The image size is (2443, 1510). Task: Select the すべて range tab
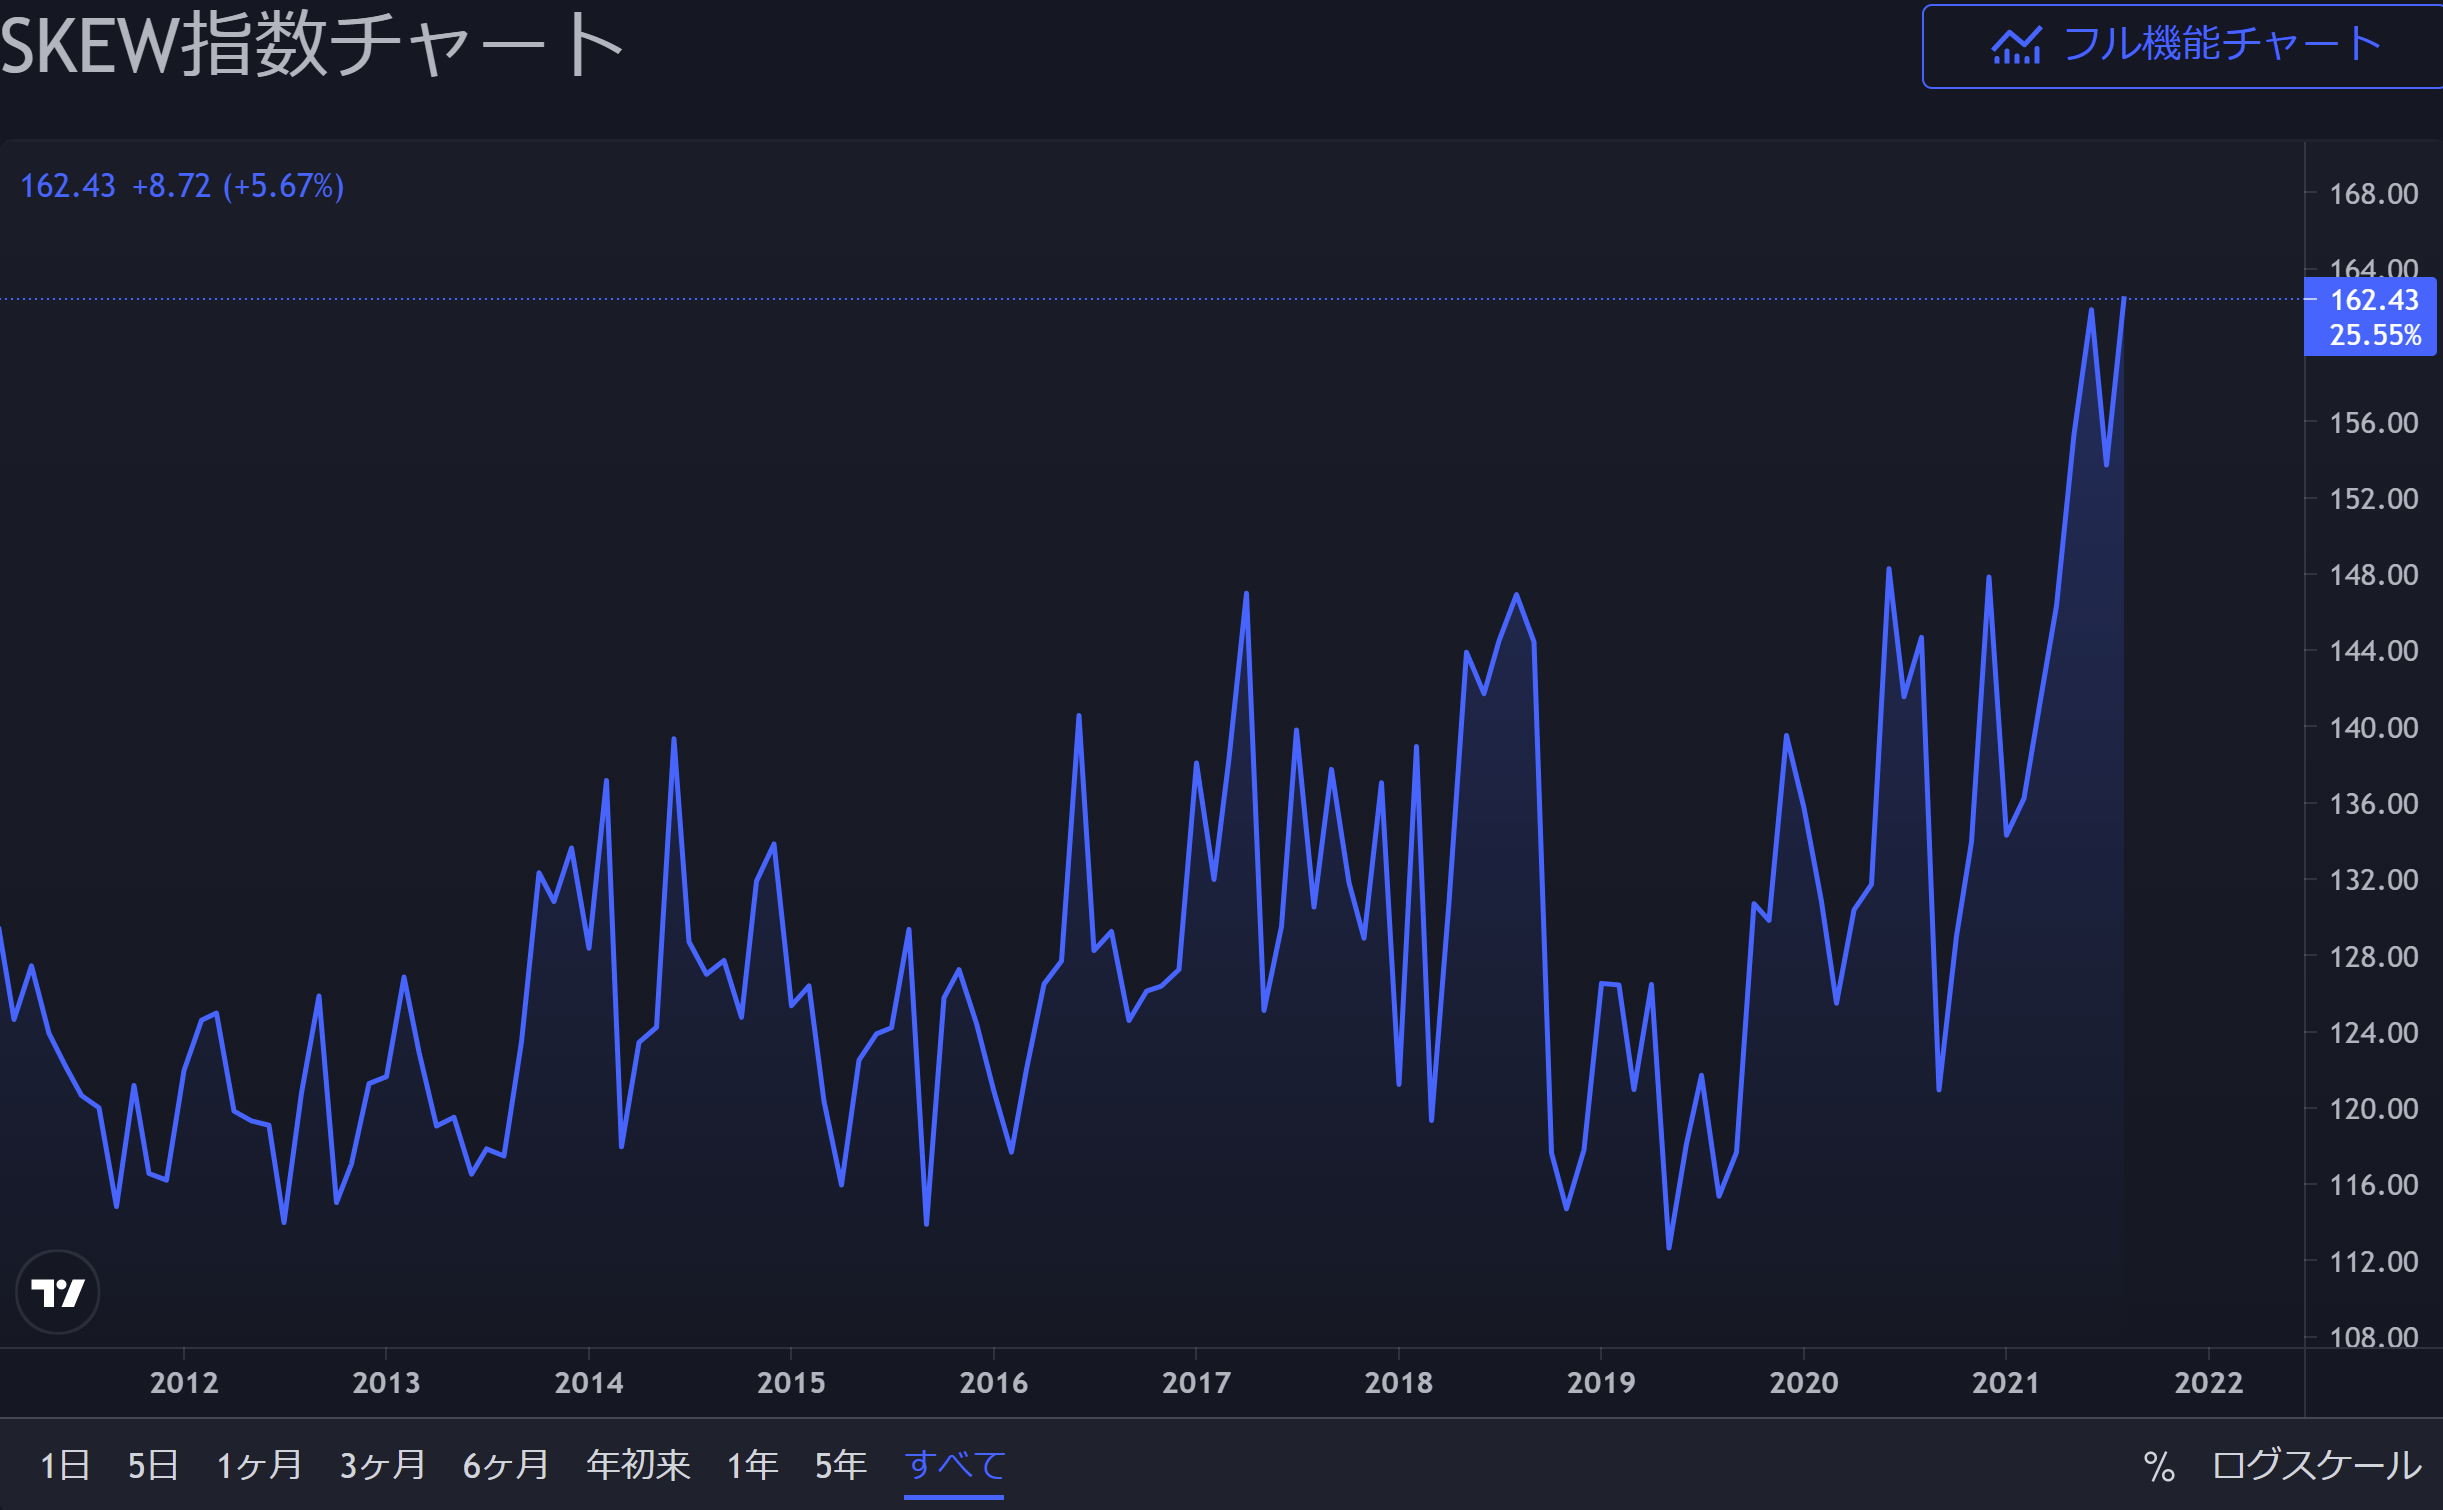point(954,1465)
